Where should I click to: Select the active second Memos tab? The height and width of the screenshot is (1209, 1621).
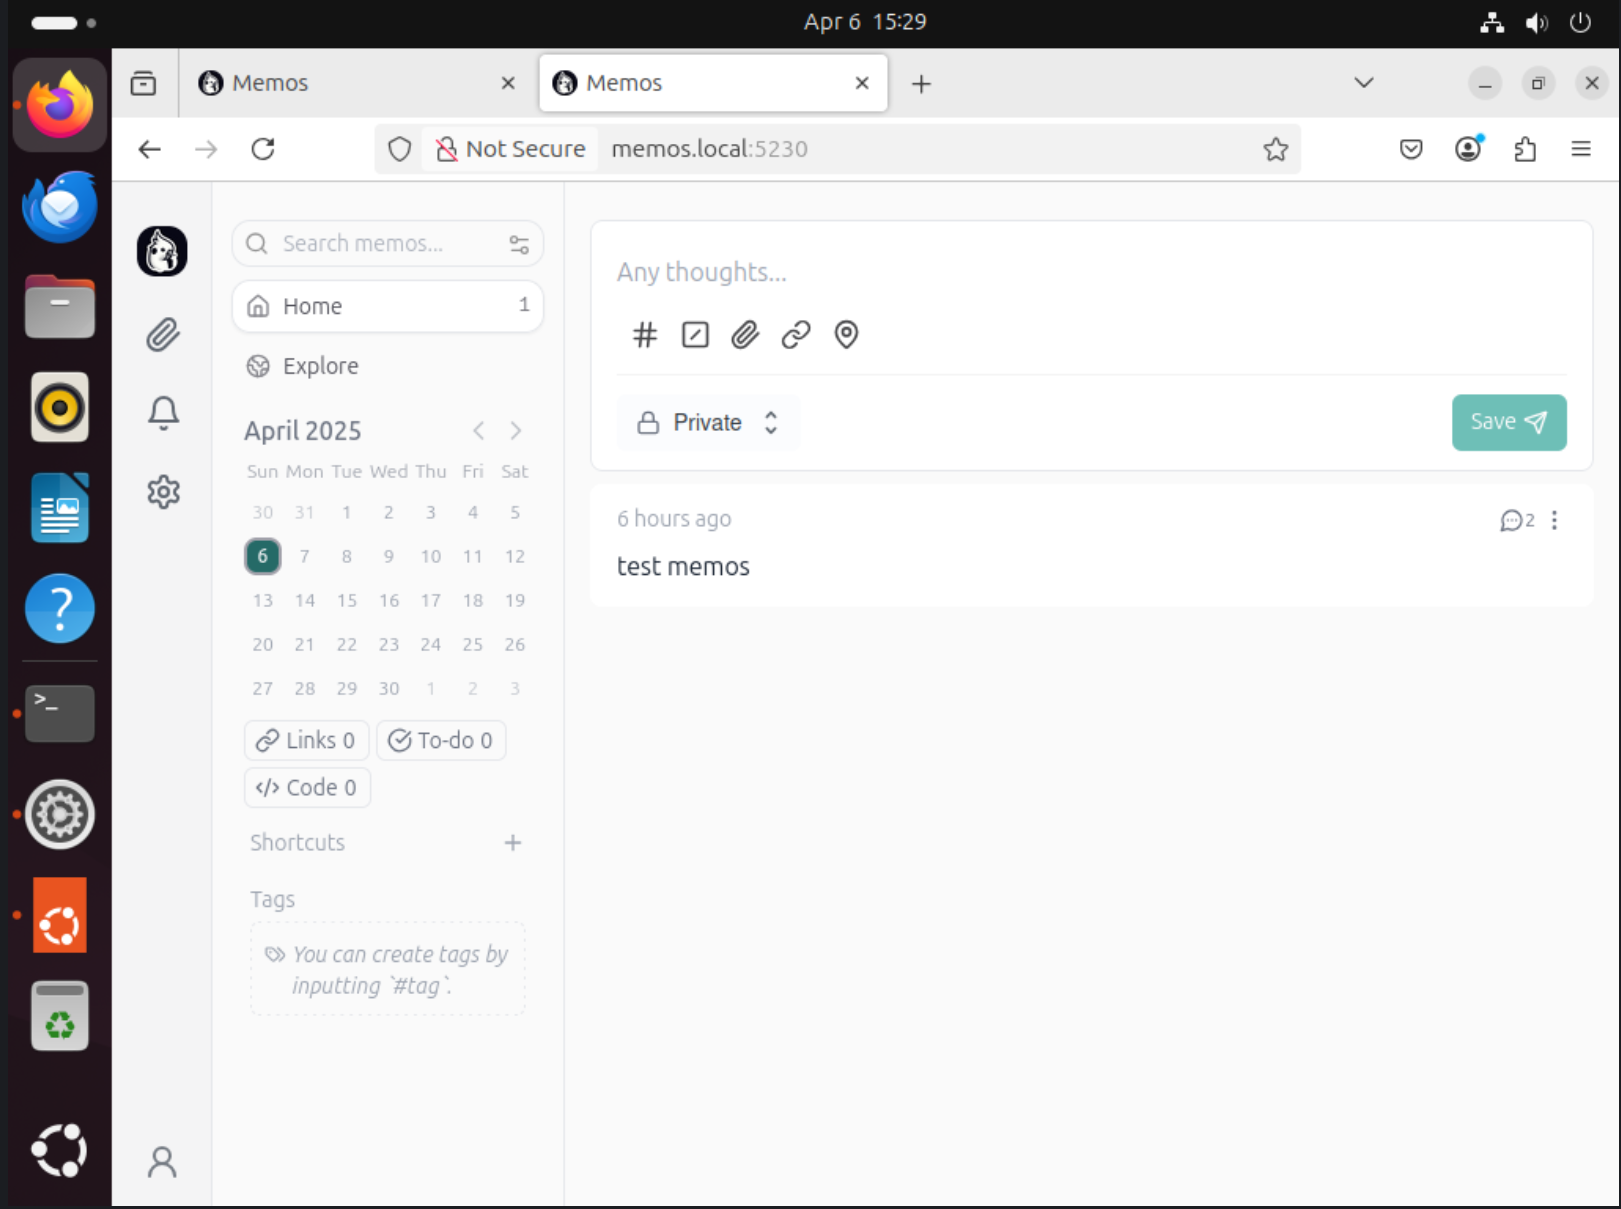click(713, 83)
